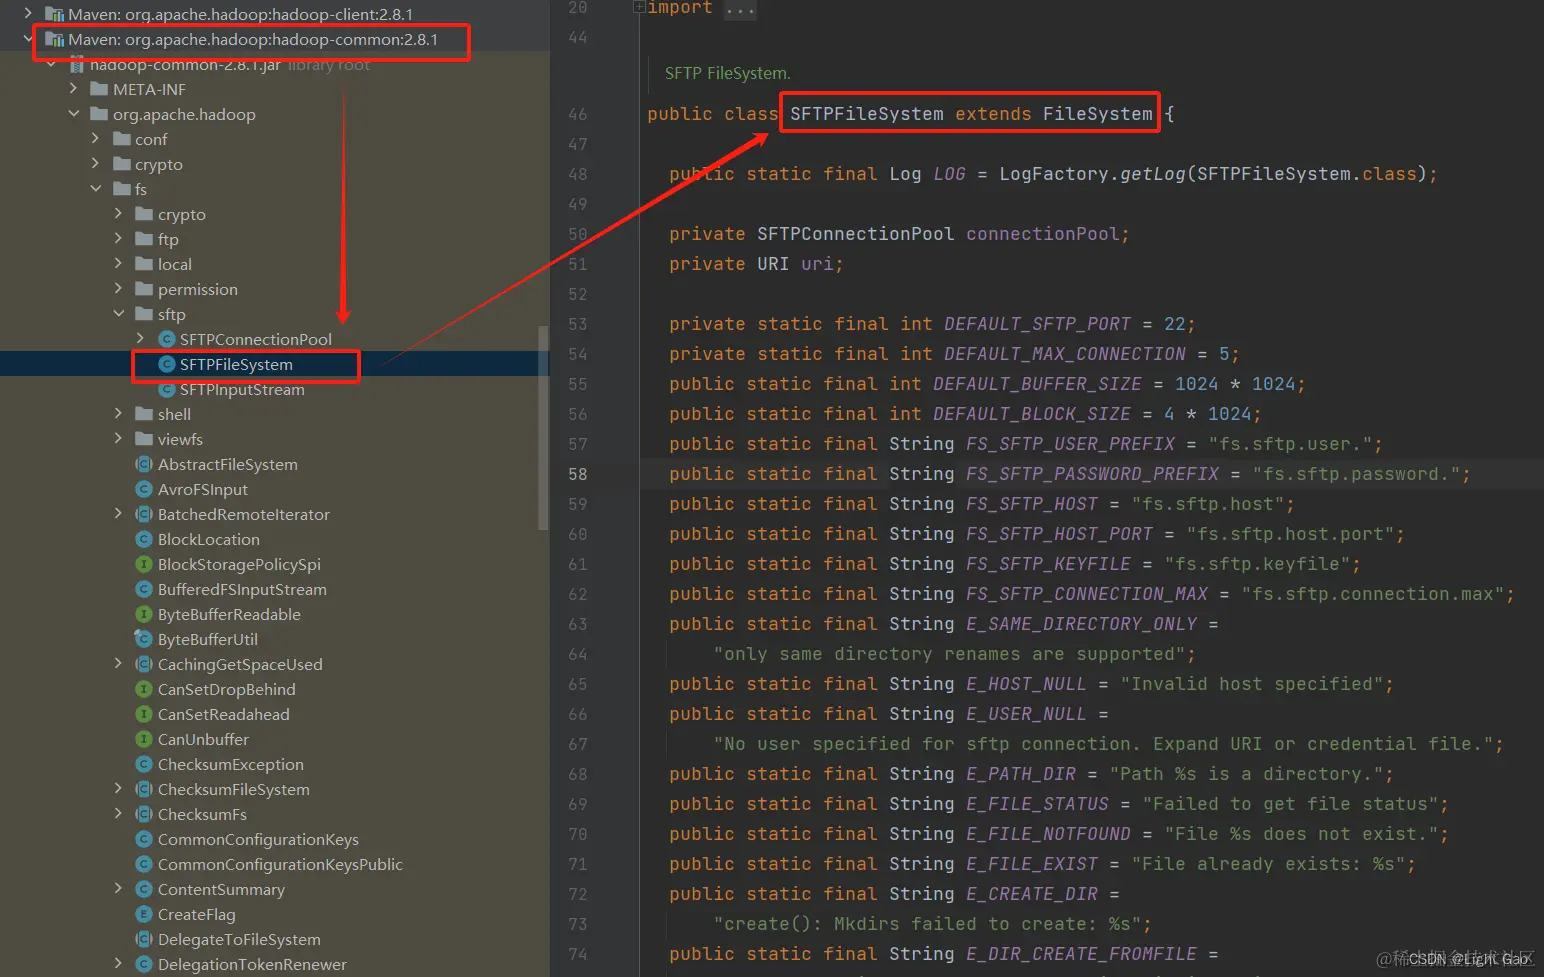Click the AvroFSInput class icon

144,489
